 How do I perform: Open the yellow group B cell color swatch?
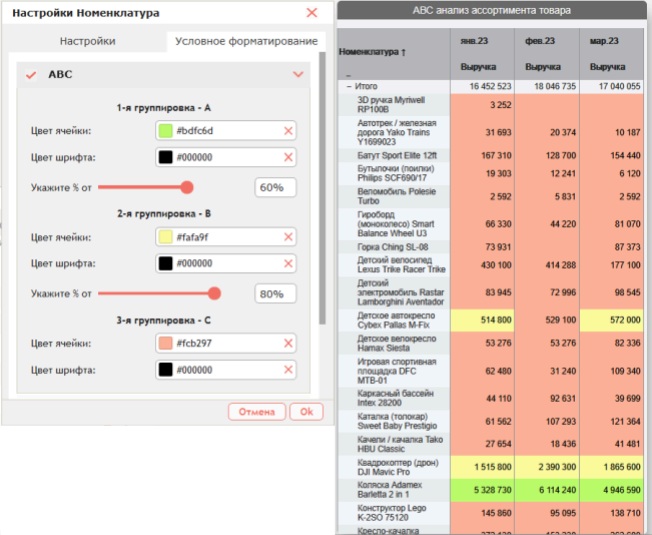tap(165, 237)
